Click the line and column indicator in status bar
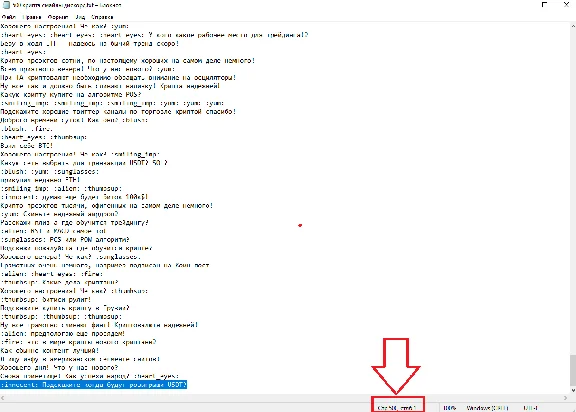This screenshot has width=576, height=412. tap(397, 408)
